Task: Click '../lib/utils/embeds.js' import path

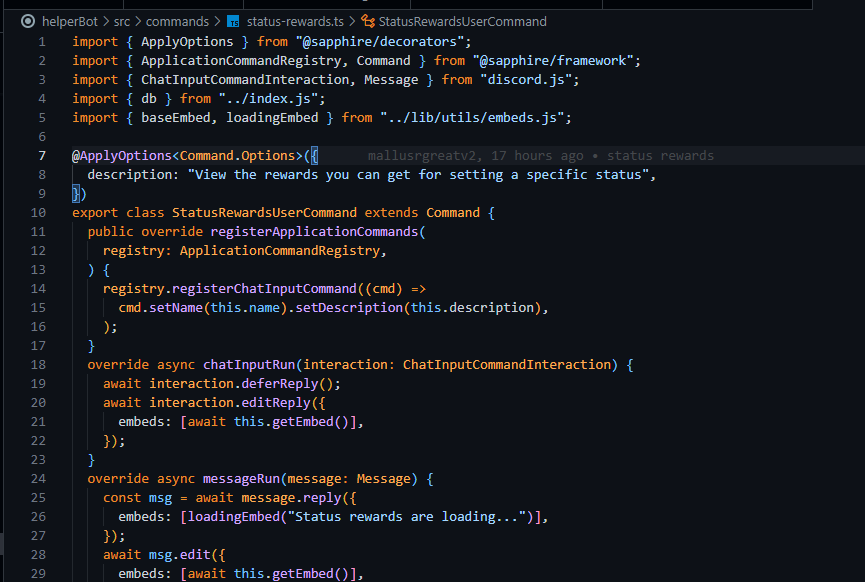Action: pyautogui.click(x=472, y=118)
